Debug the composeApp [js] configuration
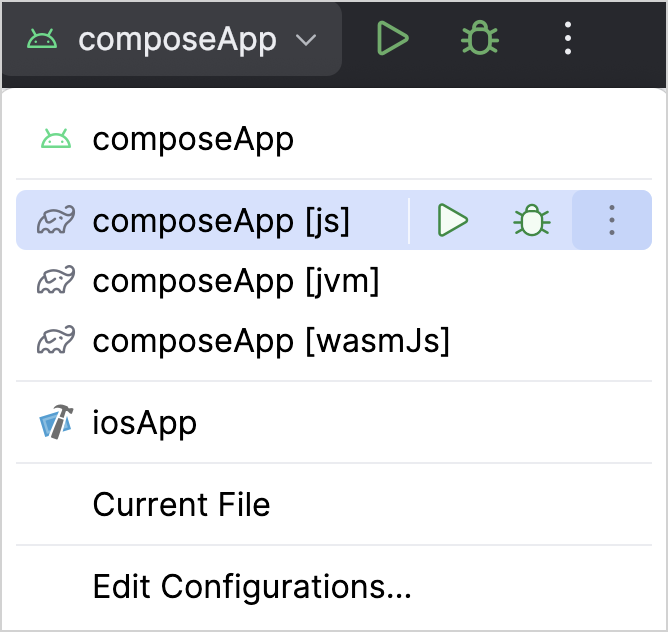 [531, 220]
